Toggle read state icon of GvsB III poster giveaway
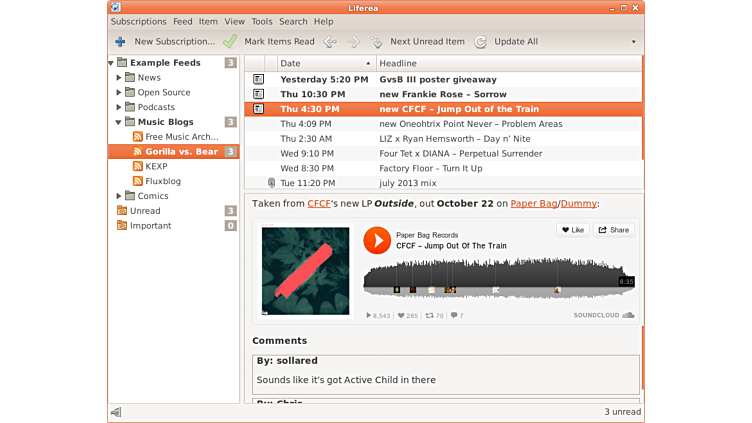 (x=258, y=79)
